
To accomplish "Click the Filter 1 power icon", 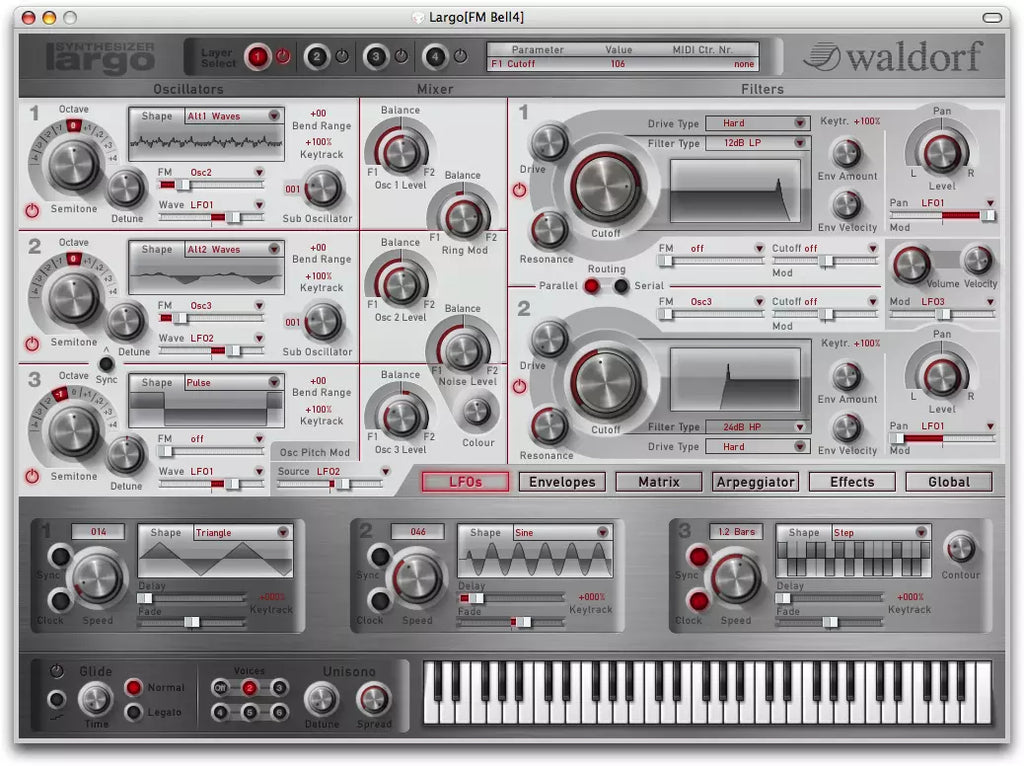I will [x=519, y=190].
